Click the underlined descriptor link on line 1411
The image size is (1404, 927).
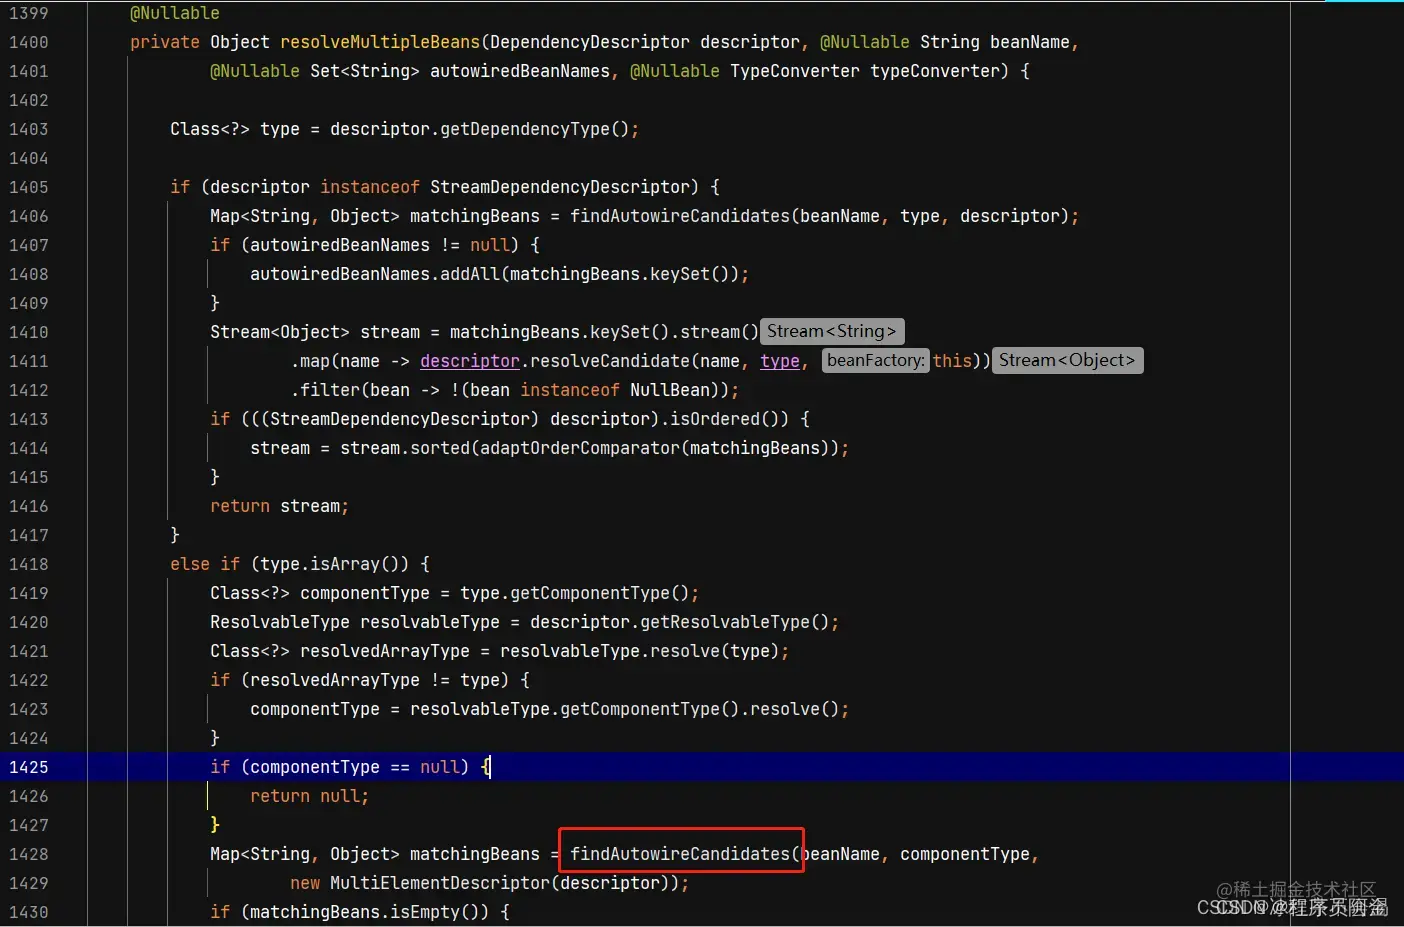click(x=470, y=361)
